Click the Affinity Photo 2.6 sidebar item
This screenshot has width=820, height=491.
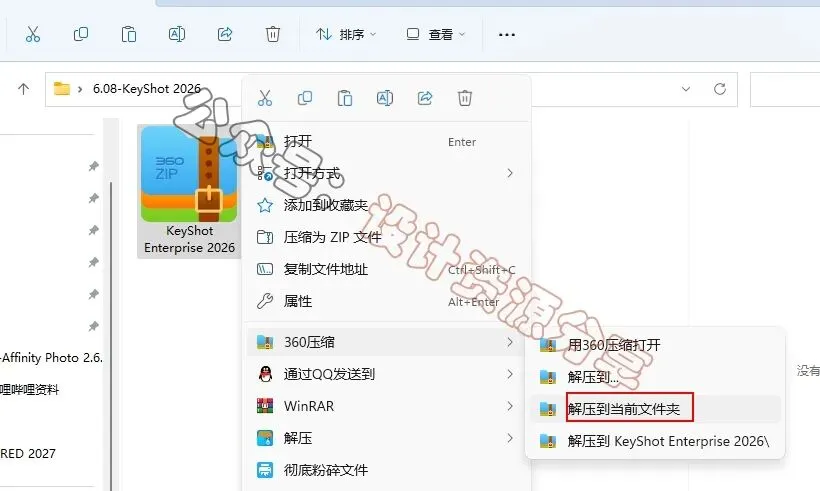(51, 358)
